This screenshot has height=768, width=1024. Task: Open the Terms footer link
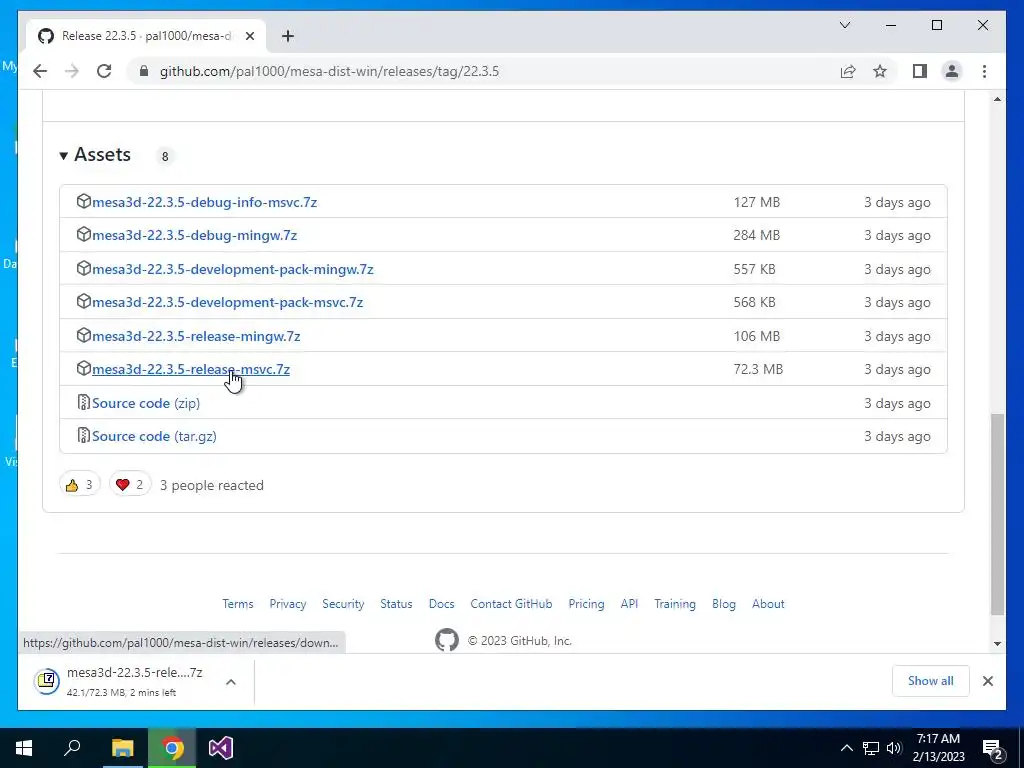238,604
